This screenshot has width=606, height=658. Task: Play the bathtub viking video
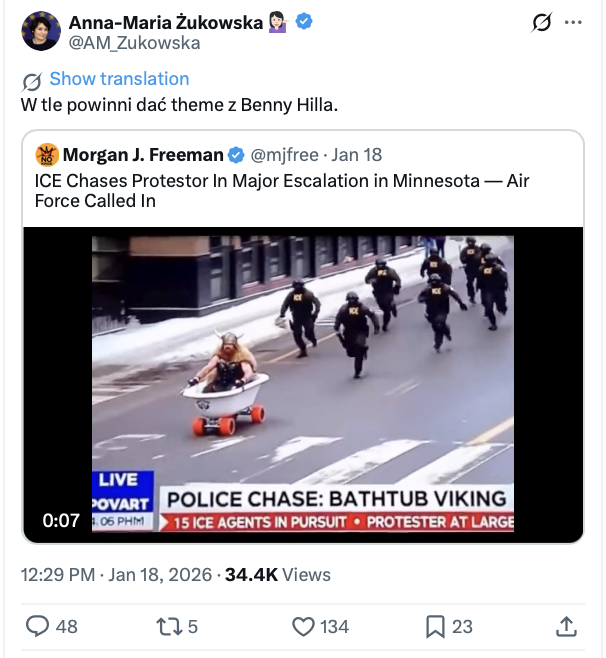tap(303, 385)
